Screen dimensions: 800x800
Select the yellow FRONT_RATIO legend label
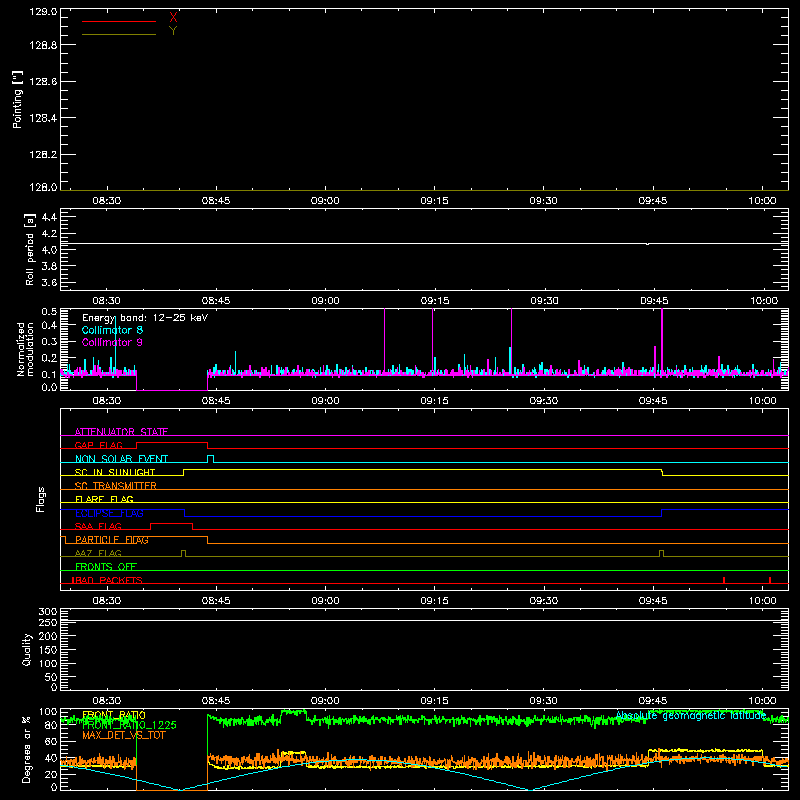pyautogui.click(x=114, y=715)
